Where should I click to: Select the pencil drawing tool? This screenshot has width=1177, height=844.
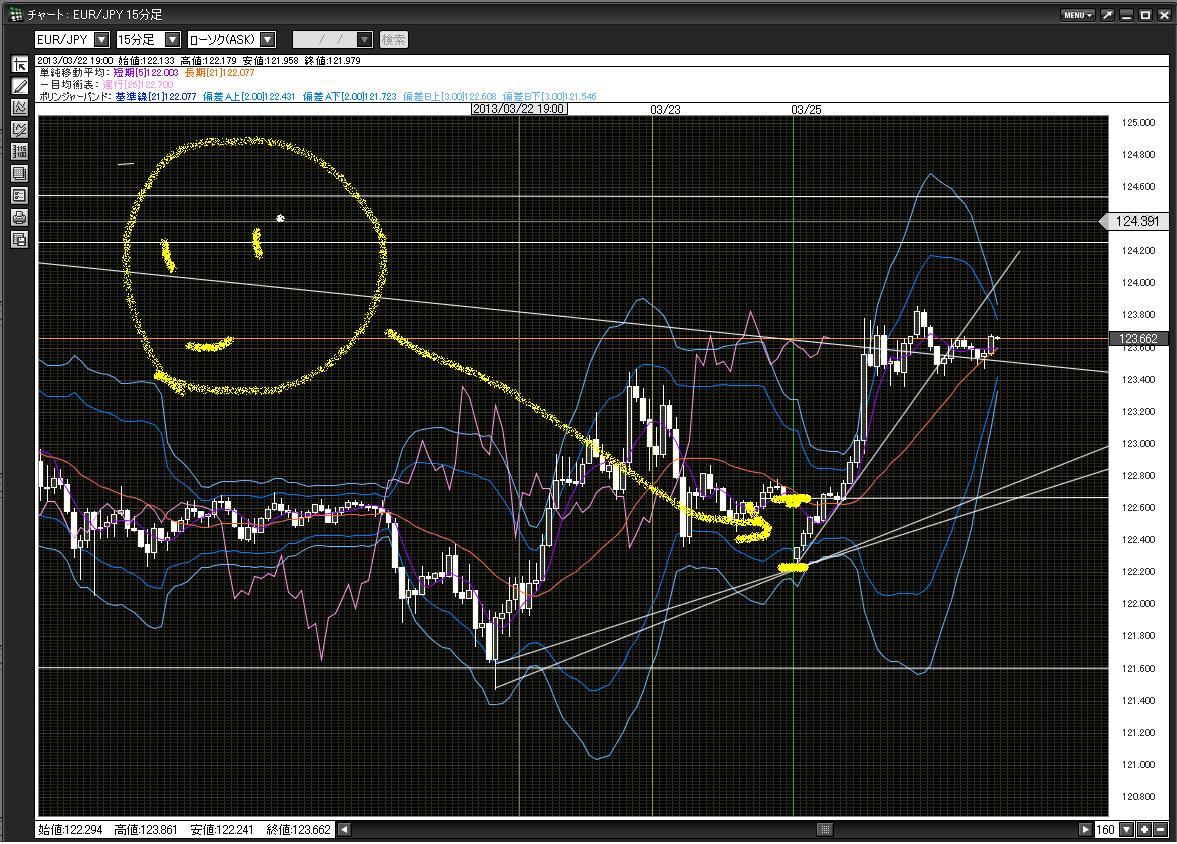point(19,86)
